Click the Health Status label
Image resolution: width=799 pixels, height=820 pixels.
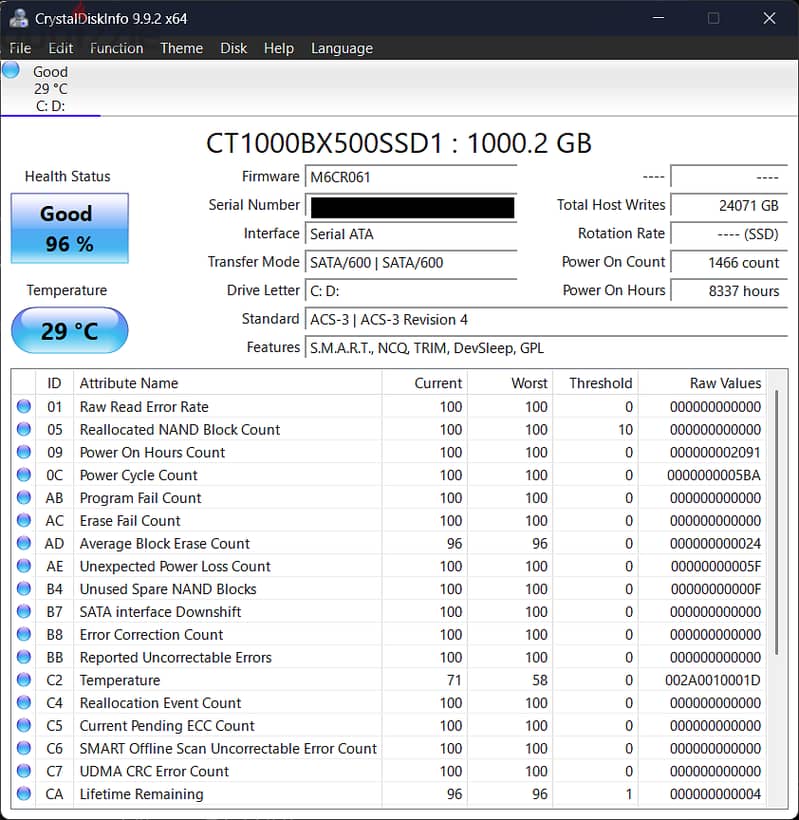pos(67,177)
